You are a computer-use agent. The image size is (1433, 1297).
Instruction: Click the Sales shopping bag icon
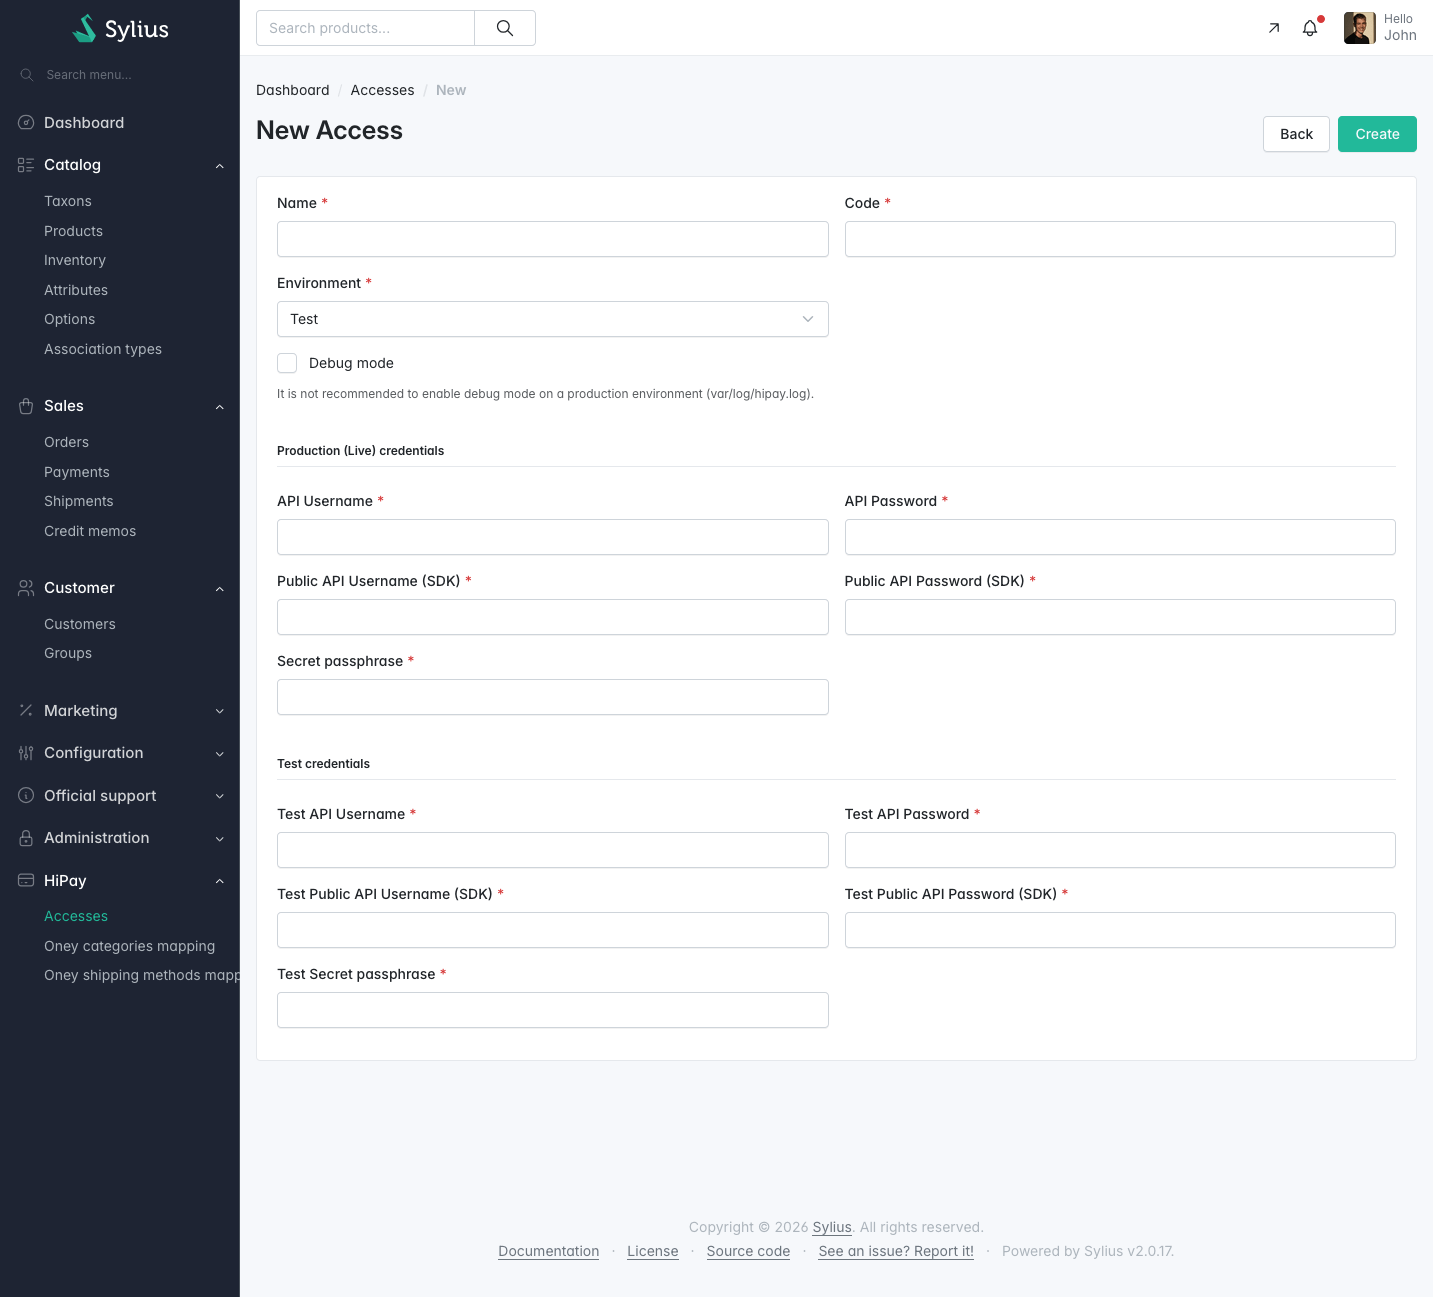pyautogui.click(x=26, y=406)
